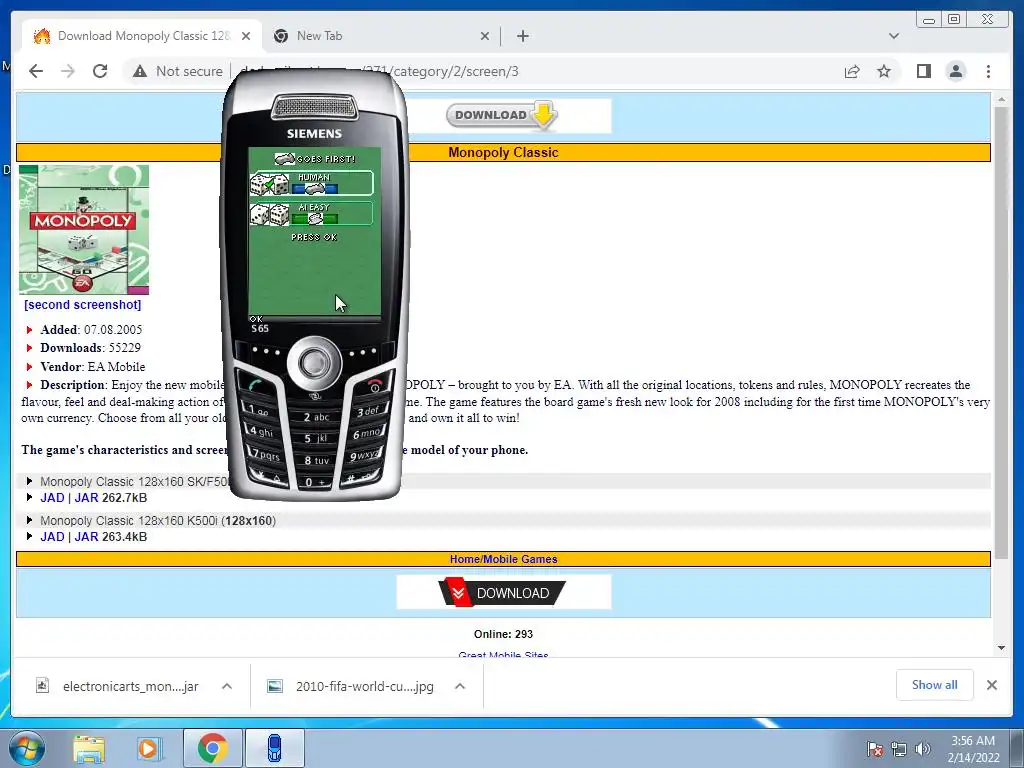Launch Windows Media Player from the taskbar
This screenshot has width=1024, height=768.
(149, 748)
